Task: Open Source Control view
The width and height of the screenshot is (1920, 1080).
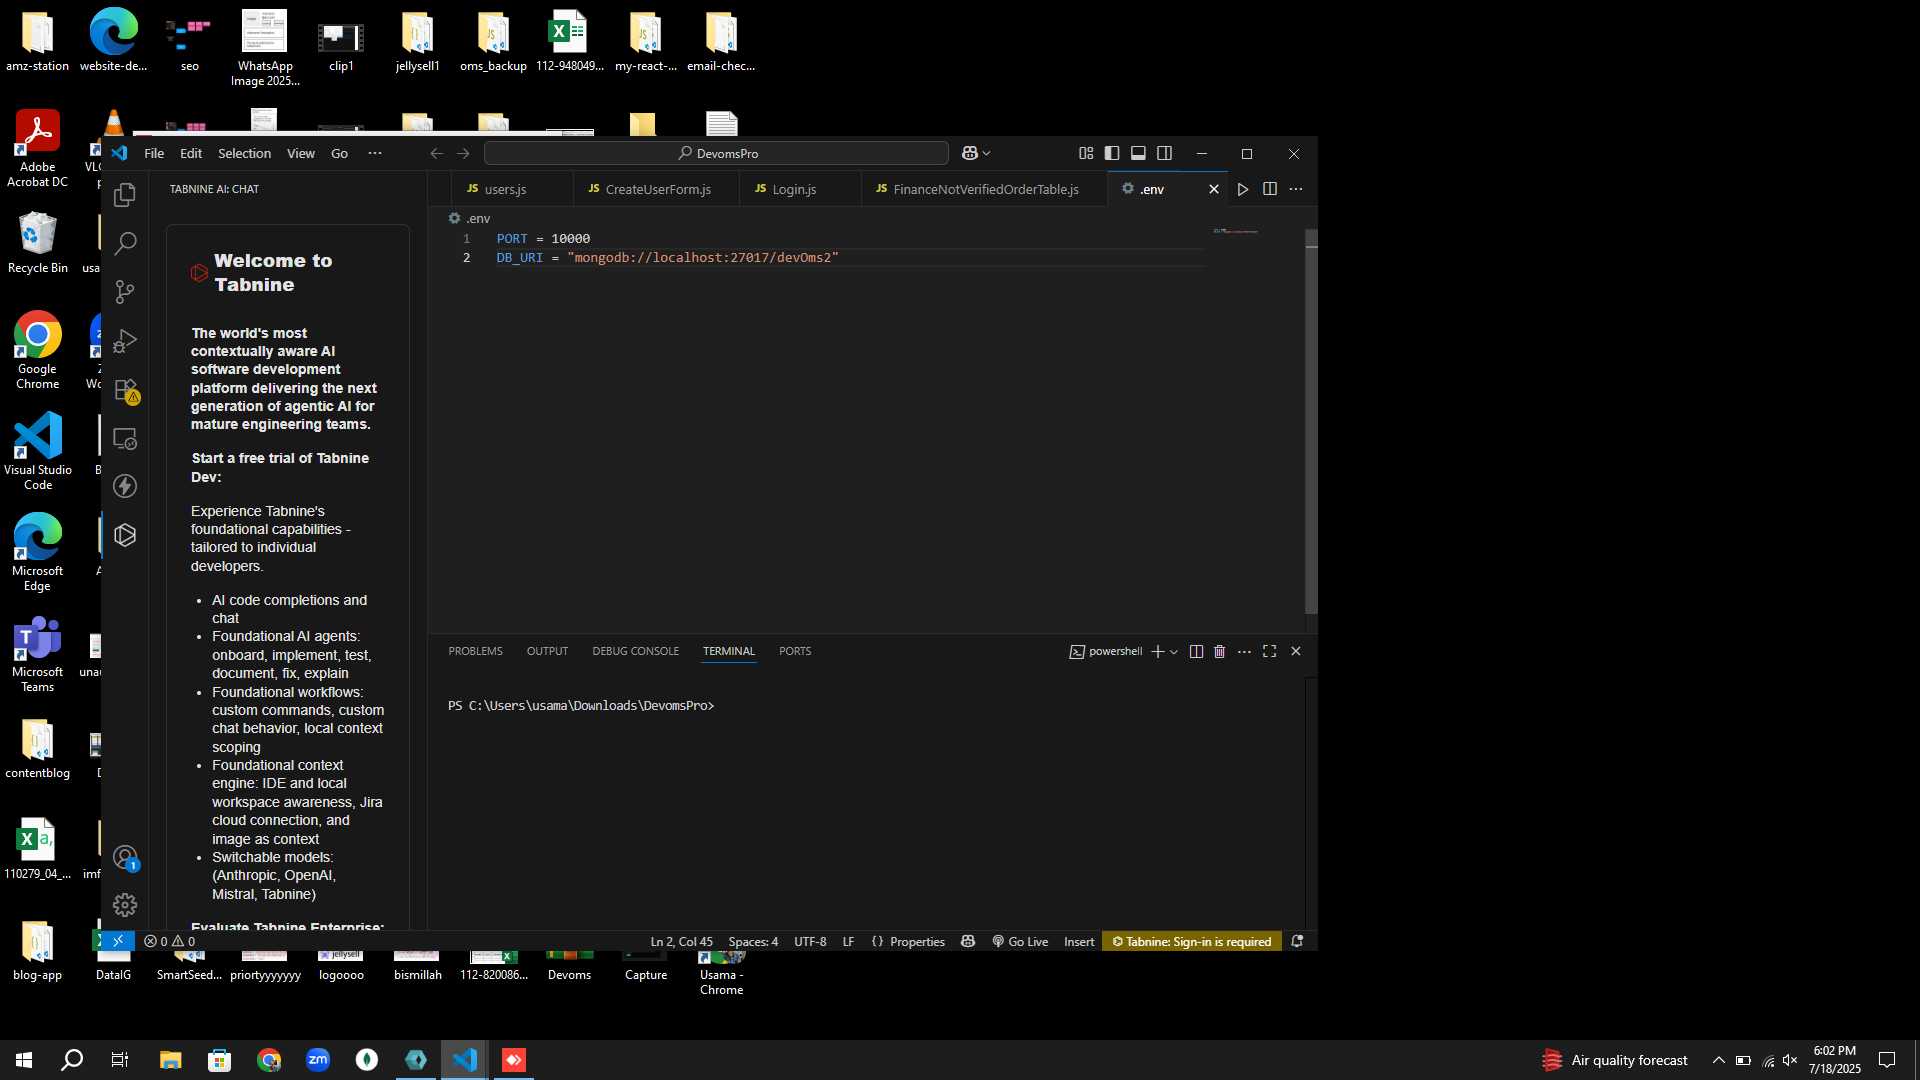Action: click(125, 291)
